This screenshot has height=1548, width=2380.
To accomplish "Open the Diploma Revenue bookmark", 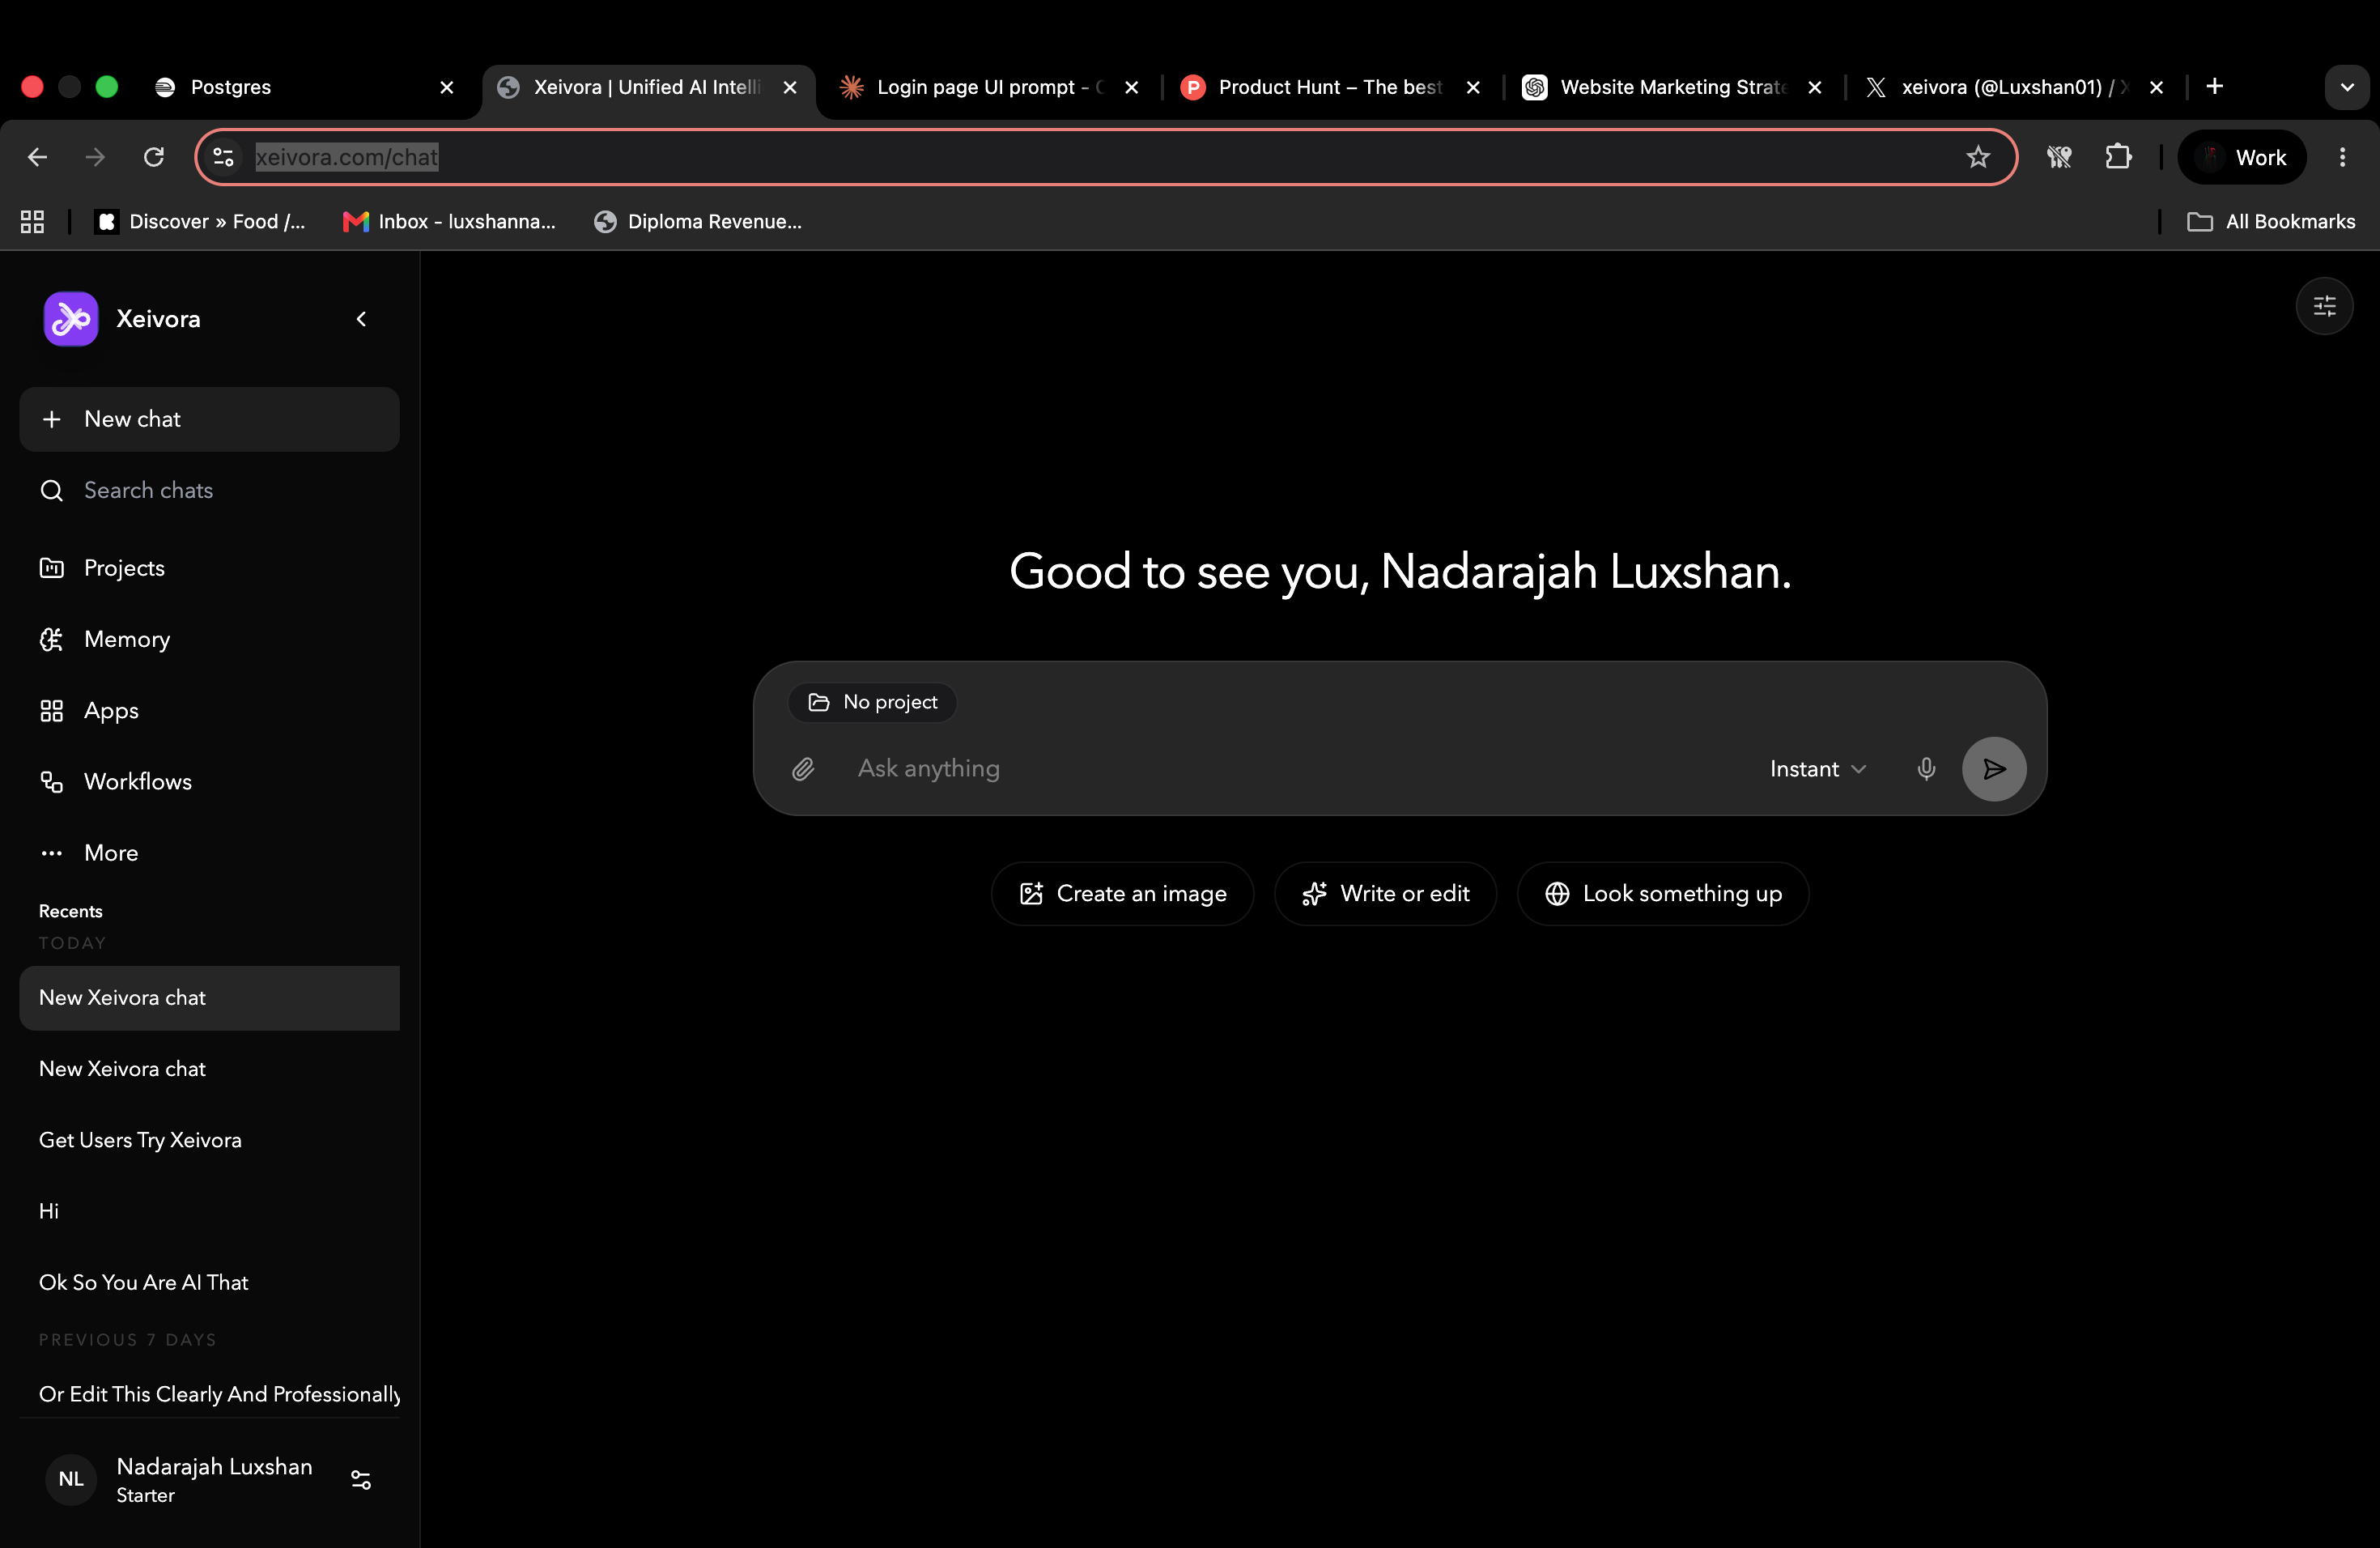I will pos(698,222).
